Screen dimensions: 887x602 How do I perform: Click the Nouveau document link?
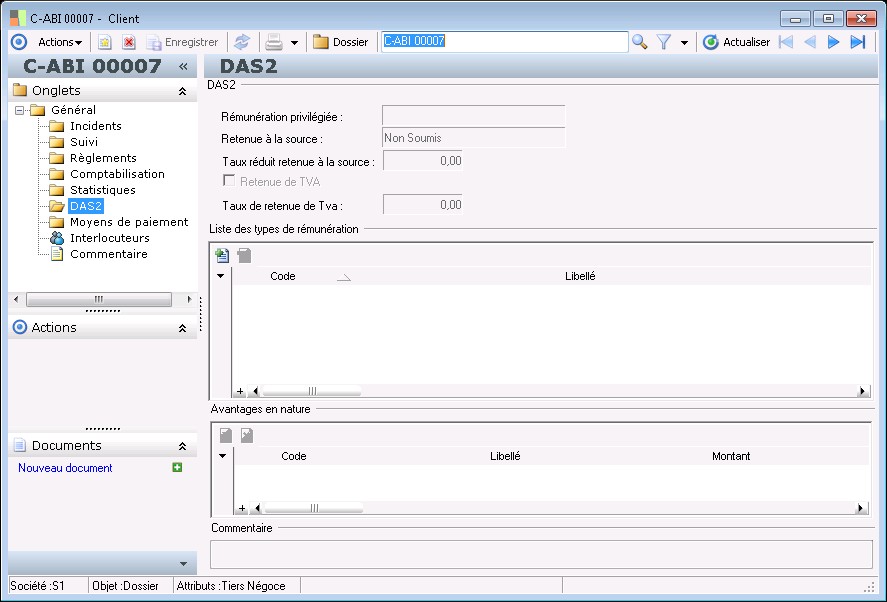pyautogui.click(x=65, y=468)
